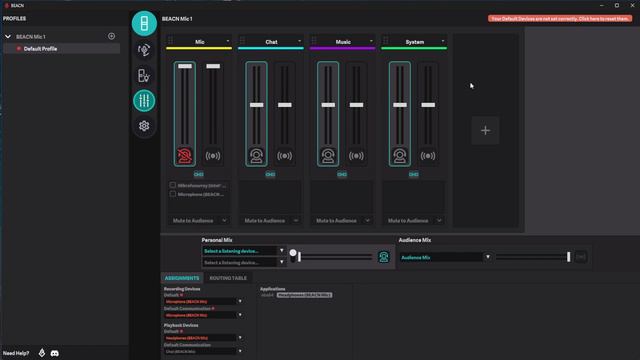Viewport: 640px width, 360px height.
Task: Grab the Music channel drag handle dots
Action: [314, 40]
